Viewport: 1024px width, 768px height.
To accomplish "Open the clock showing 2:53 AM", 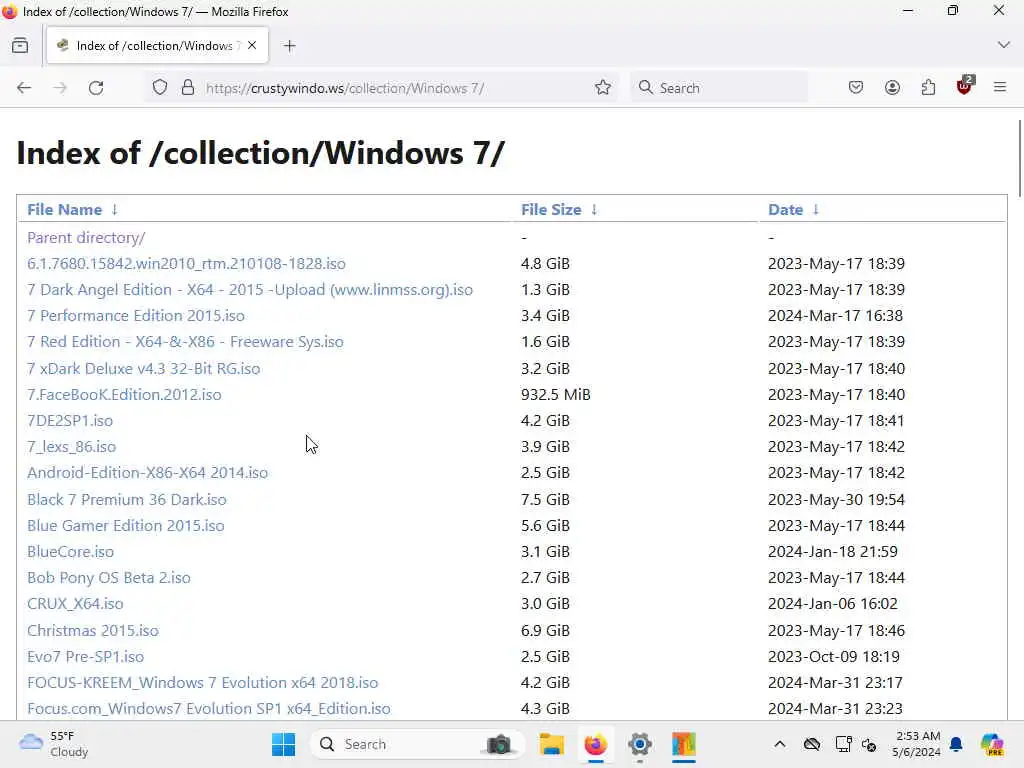I will tap(917, 744).
